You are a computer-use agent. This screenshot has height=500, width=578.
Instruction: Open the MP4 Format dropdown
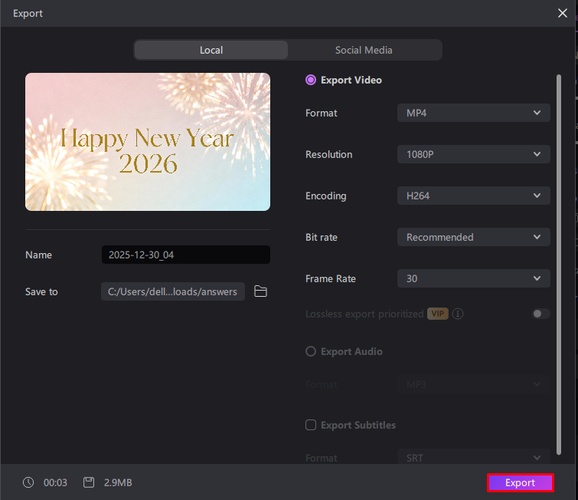(473, 113)
